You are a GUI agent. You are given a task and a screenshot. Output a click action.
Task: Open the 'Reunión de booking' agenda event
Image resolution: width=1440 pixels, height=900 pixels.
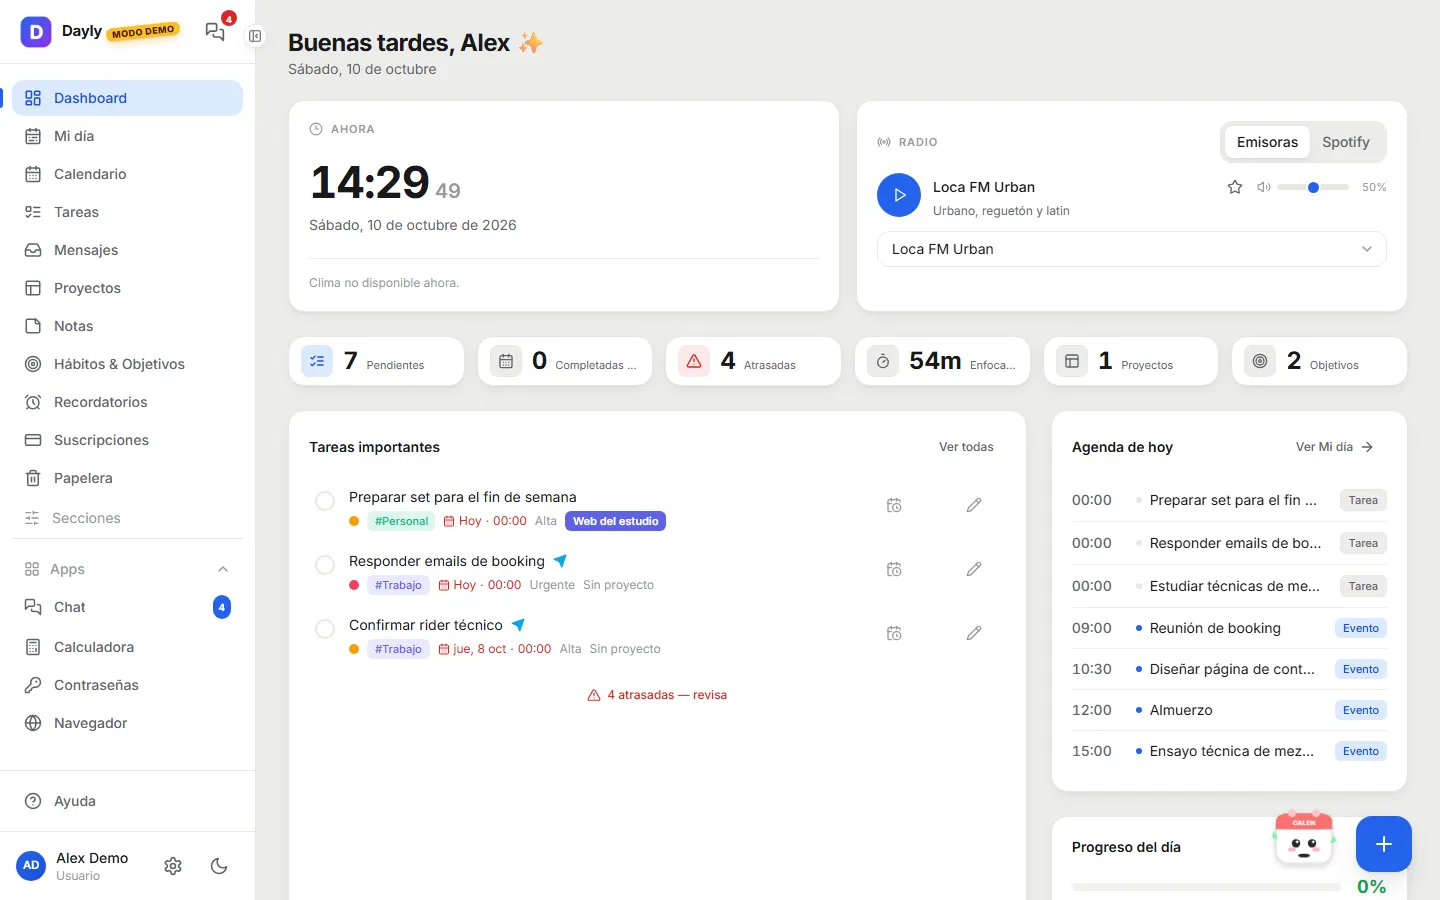(1229, 628)
